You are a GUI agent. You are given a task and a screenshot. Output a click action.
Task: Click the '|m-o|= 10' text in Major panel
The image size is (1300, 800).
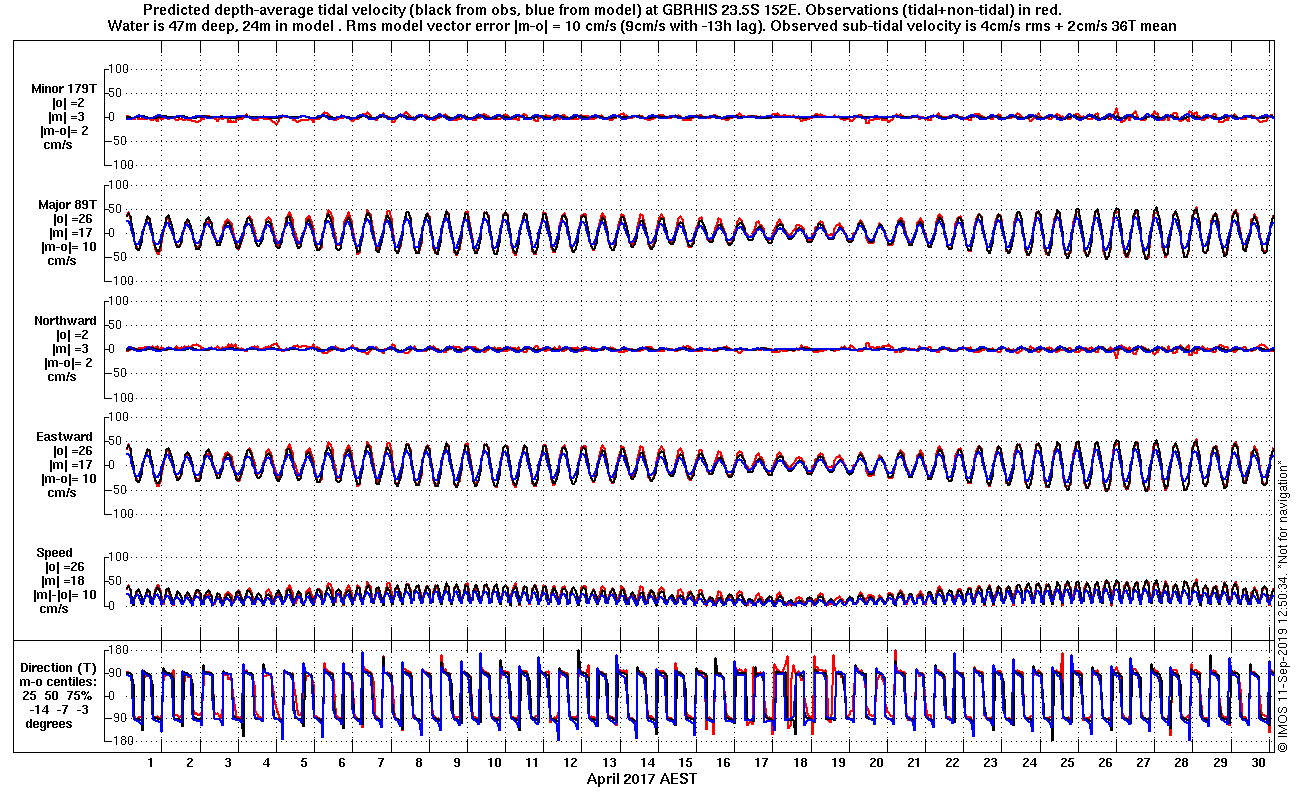click(68, 247)
